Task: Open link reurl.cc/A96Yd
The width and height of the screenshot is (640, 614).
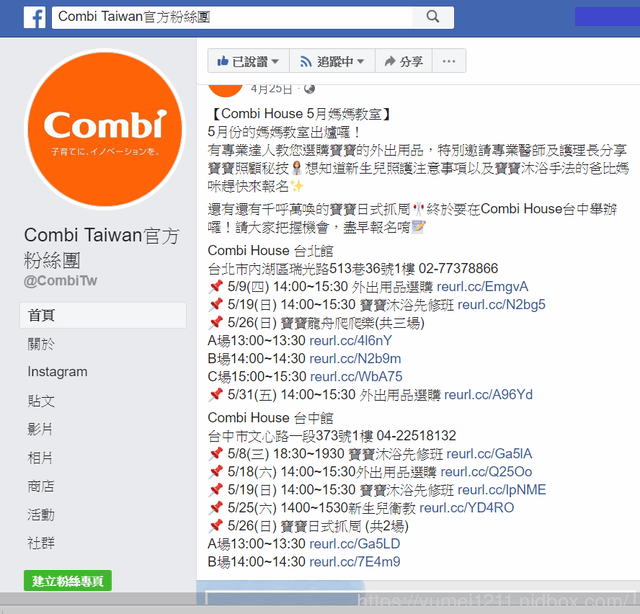Action: point(488,395)
